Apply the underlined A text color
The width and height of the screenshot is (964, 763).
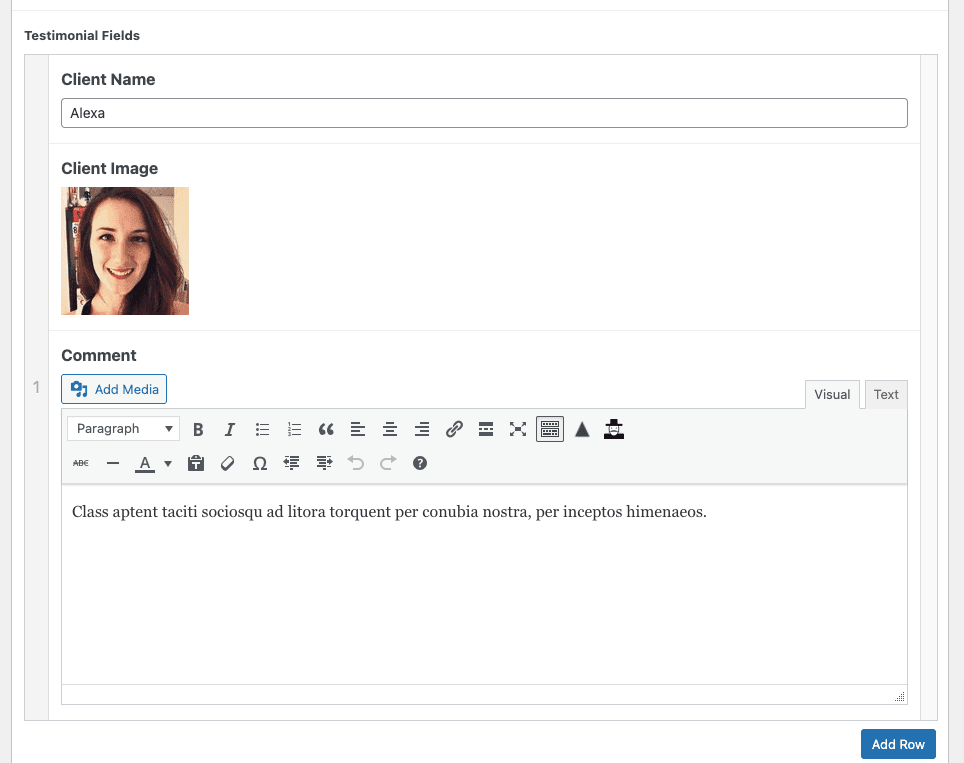pyautogui.click(x=144, y=463)
